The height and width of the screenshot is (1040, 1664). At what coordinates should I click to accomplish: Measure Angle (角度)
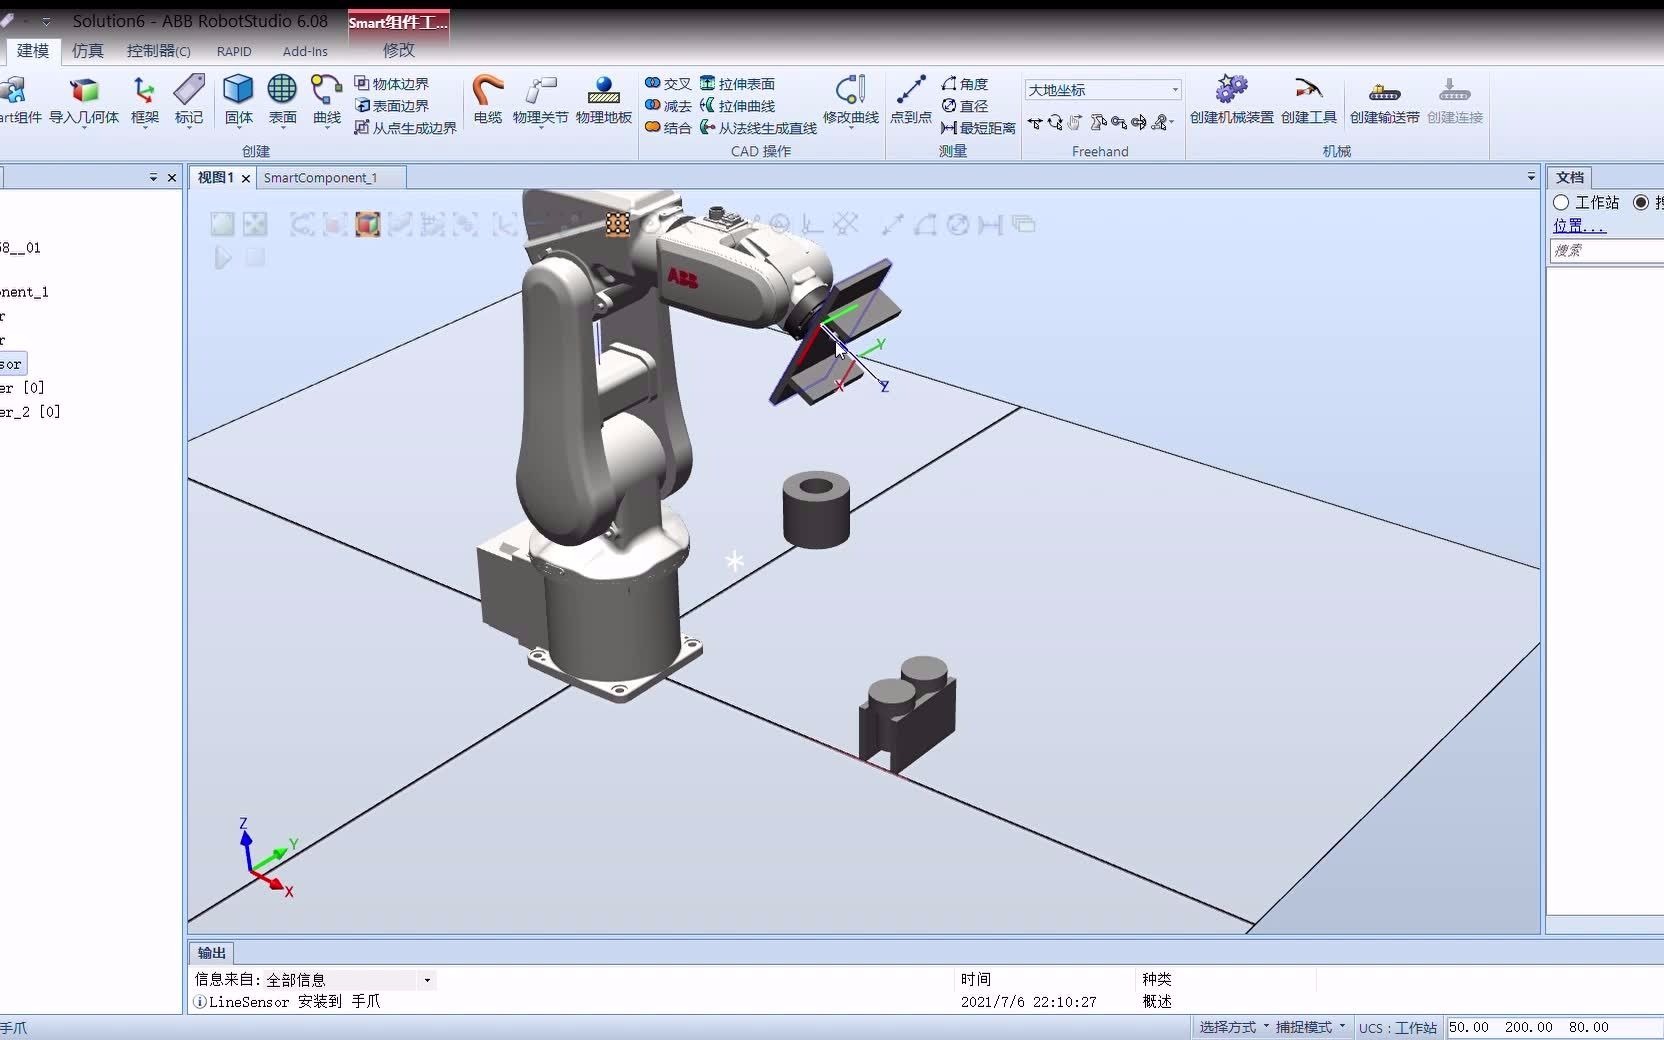click(965, 84)
